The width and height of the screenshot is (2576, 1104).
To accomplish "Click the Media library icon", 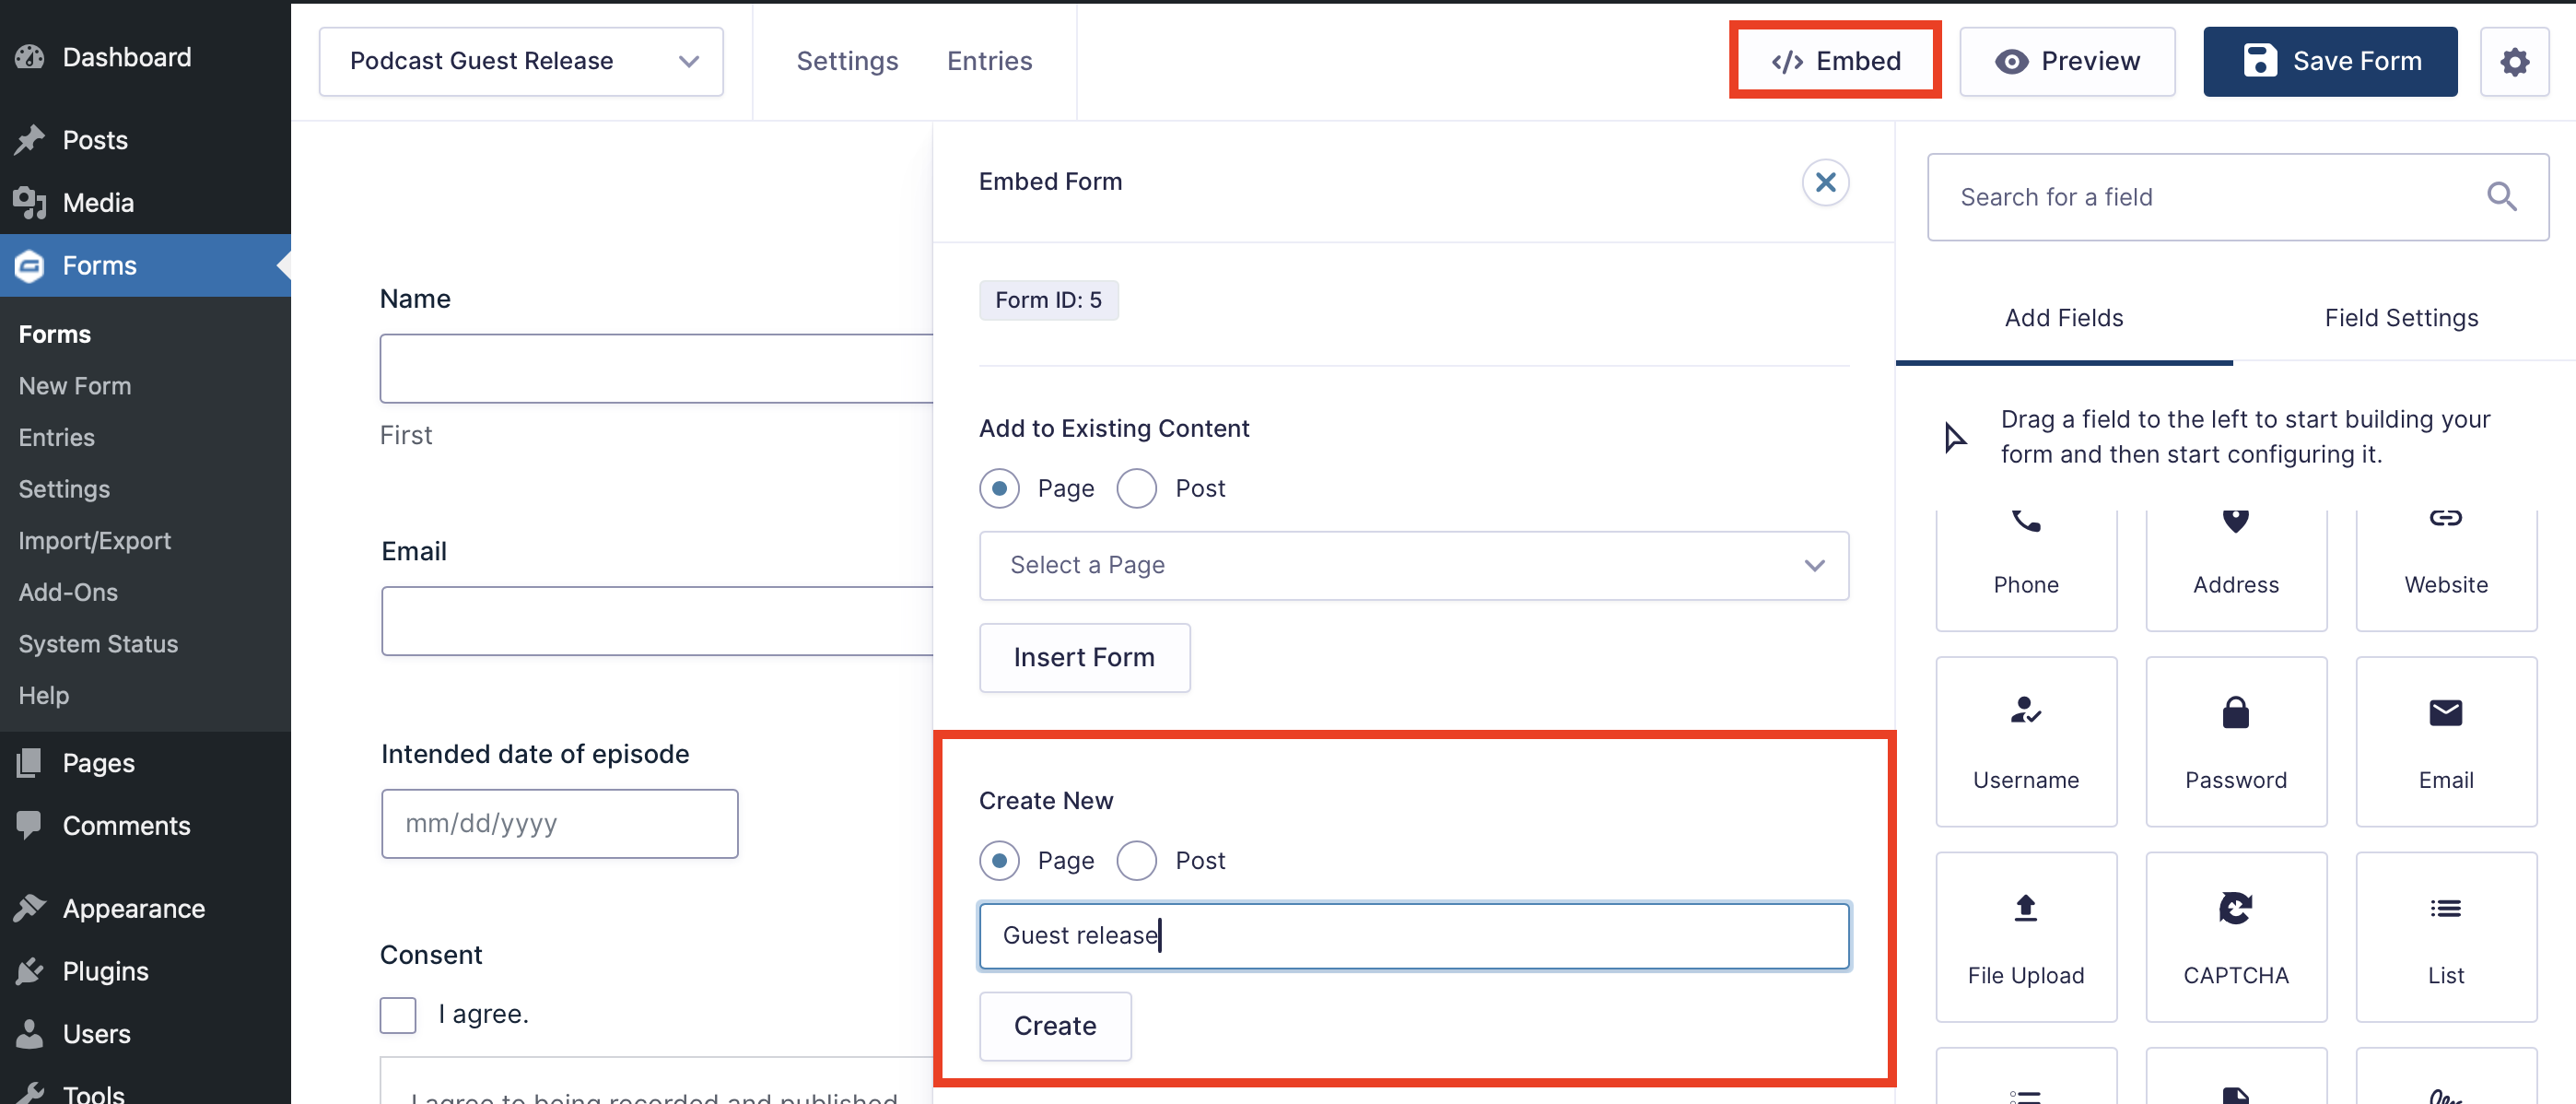I will click(x=30, y=202).
